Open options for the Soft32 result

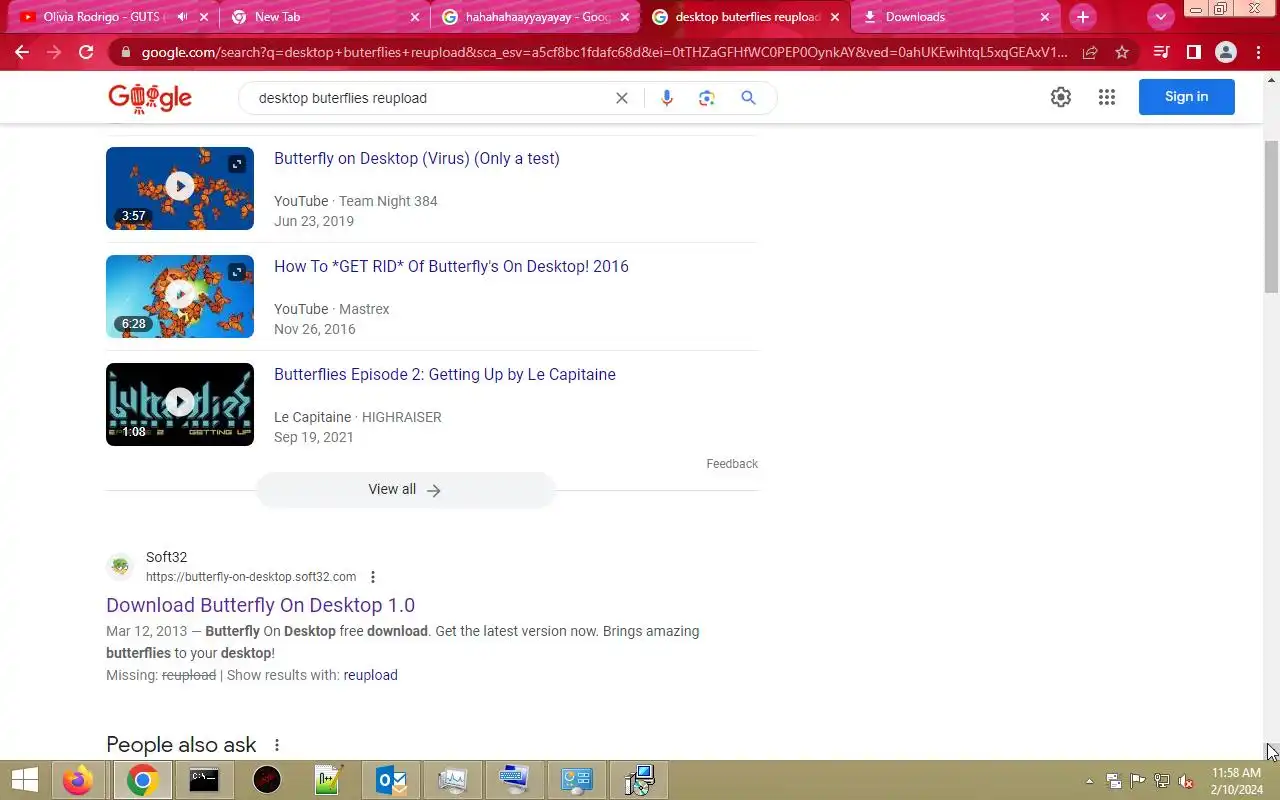point(373,577)
